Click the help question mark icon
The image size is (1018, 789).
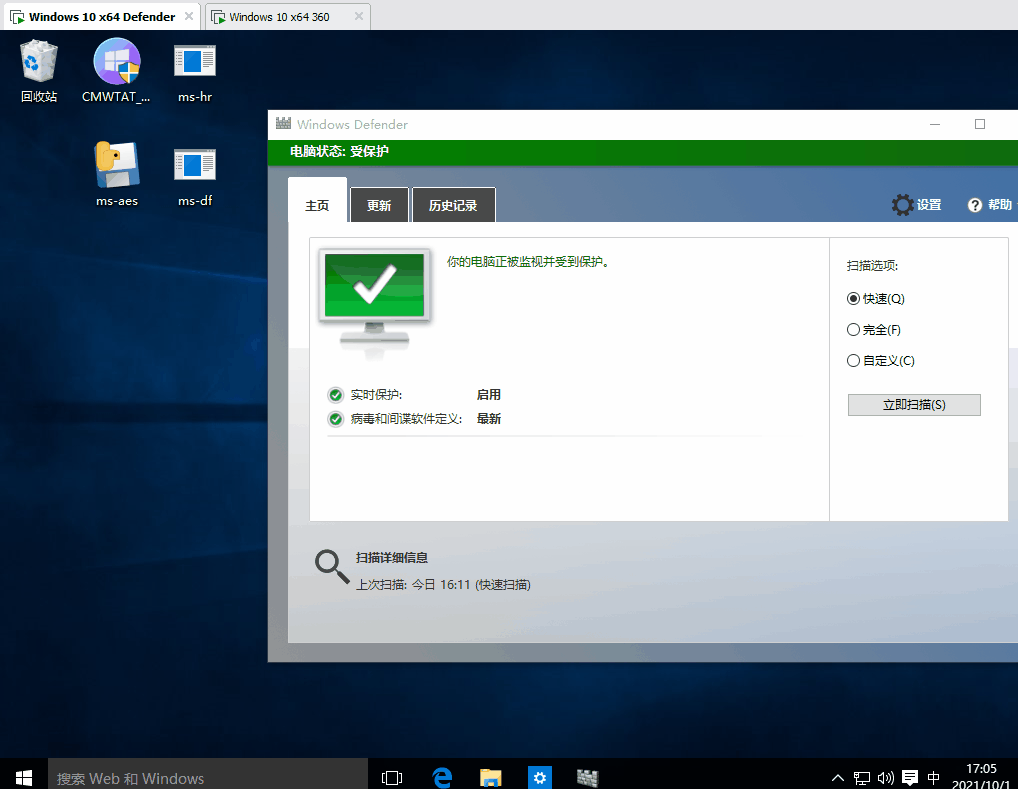975,205
